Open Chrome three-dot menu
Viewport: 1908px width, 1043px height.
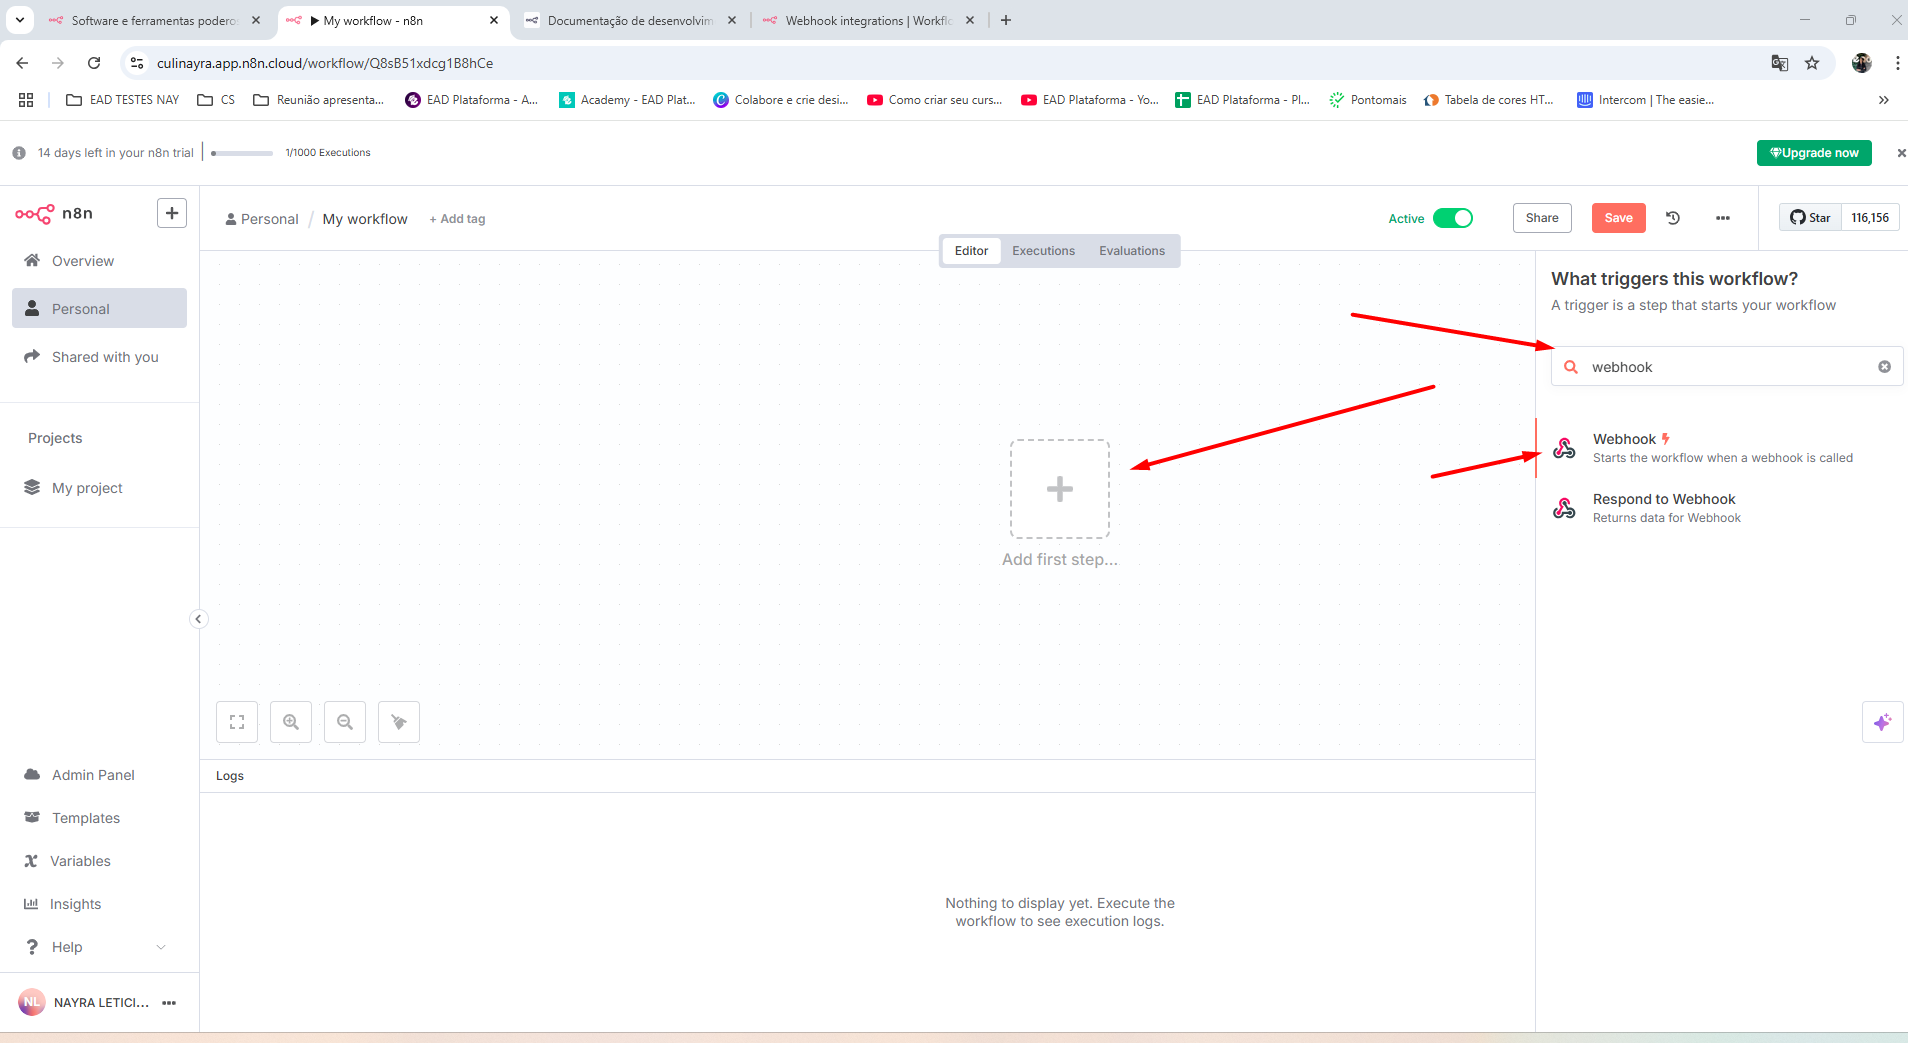(x=1897, y=63)
